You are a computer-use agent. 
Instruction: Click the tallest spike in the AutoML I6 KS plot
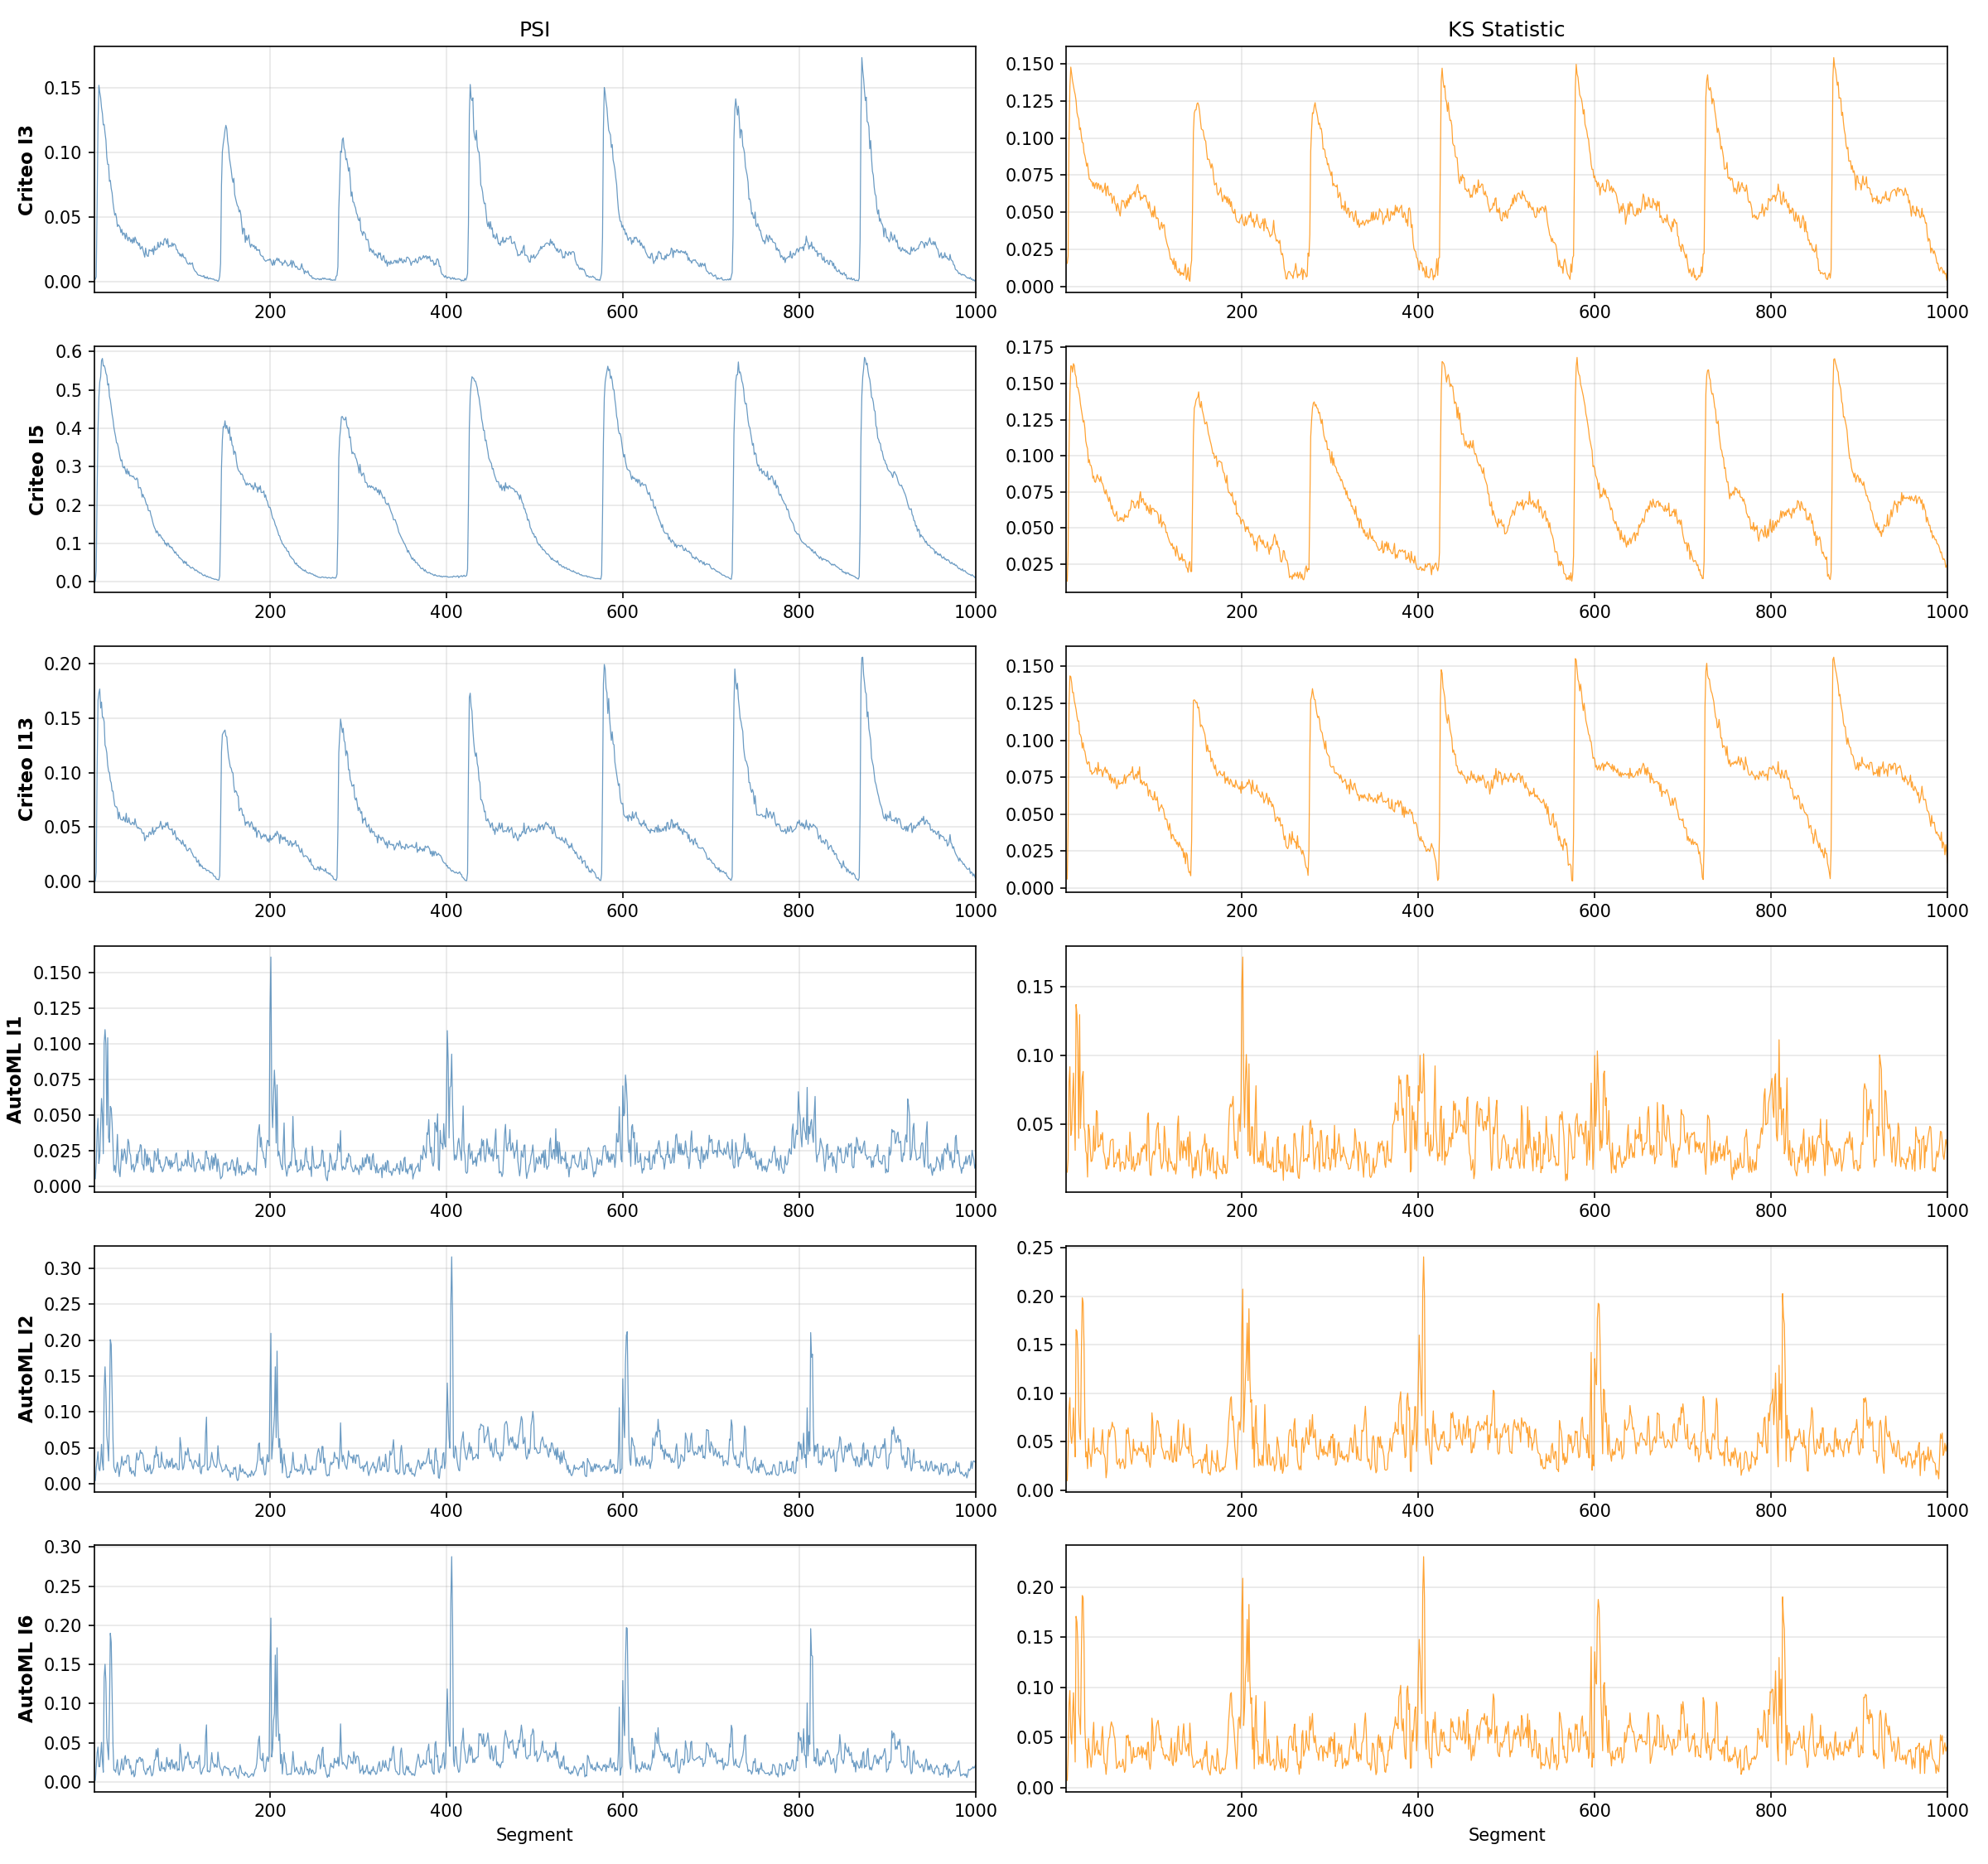1423,1558
